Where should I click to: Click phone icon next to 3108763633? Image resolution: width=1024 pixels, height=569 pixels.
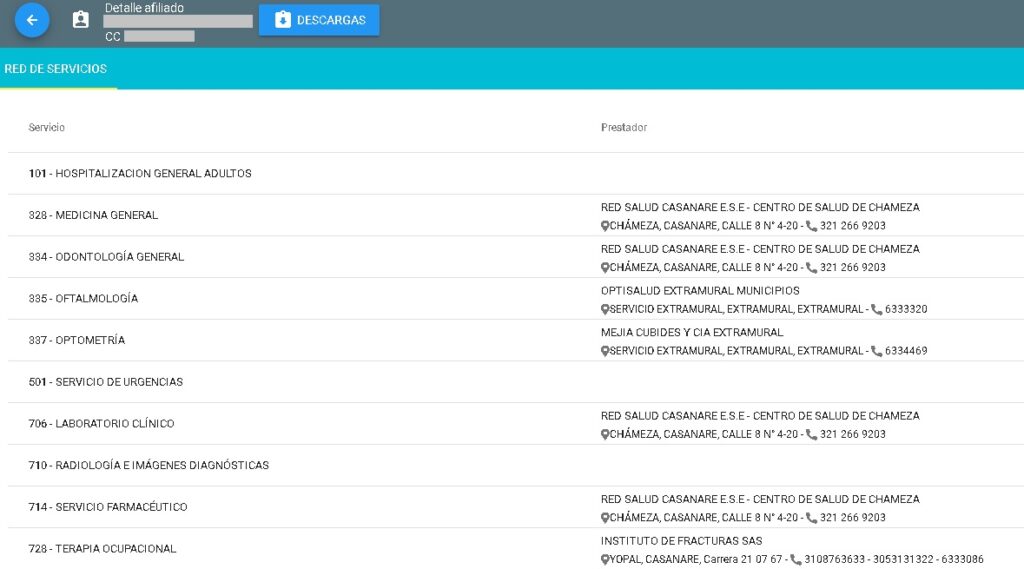click(x=795, y=560)
